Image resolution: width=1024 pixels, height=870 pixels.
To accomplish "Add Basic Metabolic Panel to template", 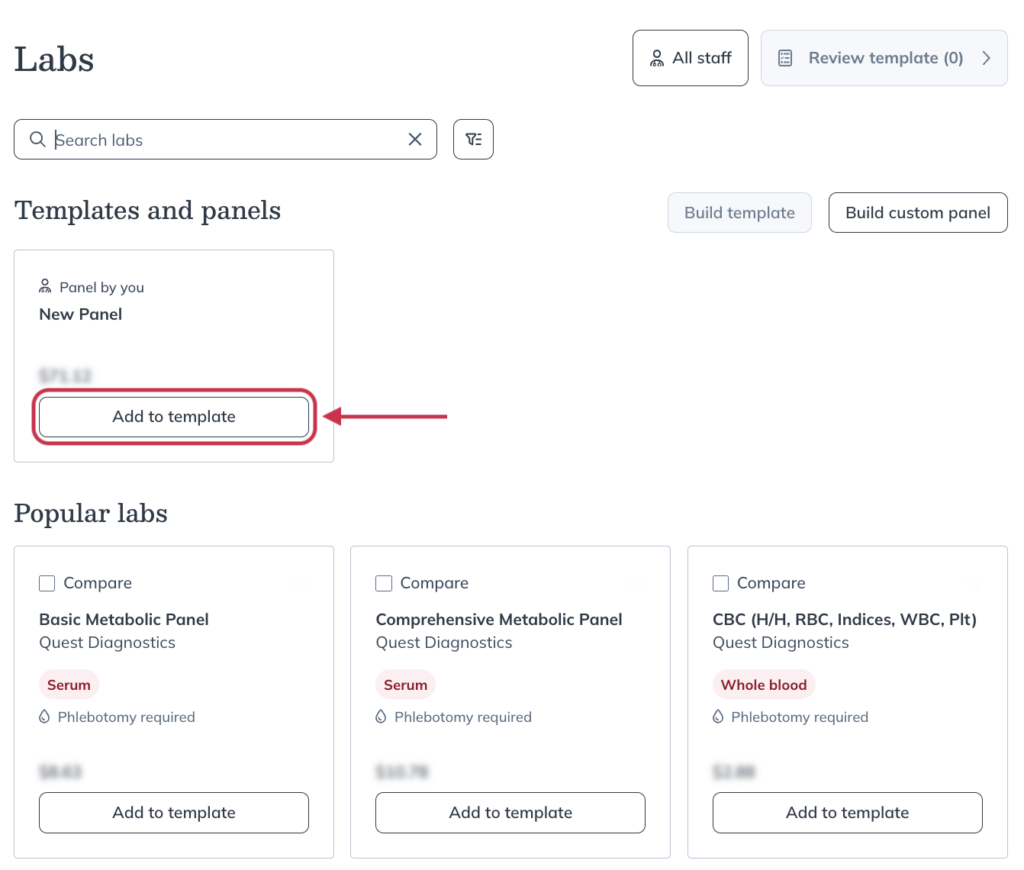I will [174, 813].
